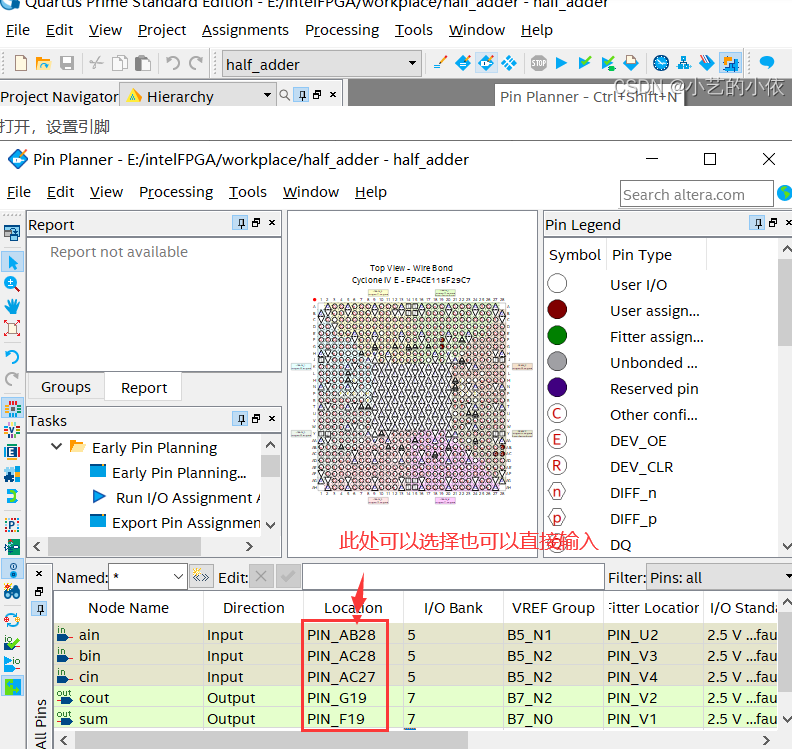Screen dimensions: 792x749
Task: Open file via folder icon in Quartus toolbar
Action: (43, 64)
